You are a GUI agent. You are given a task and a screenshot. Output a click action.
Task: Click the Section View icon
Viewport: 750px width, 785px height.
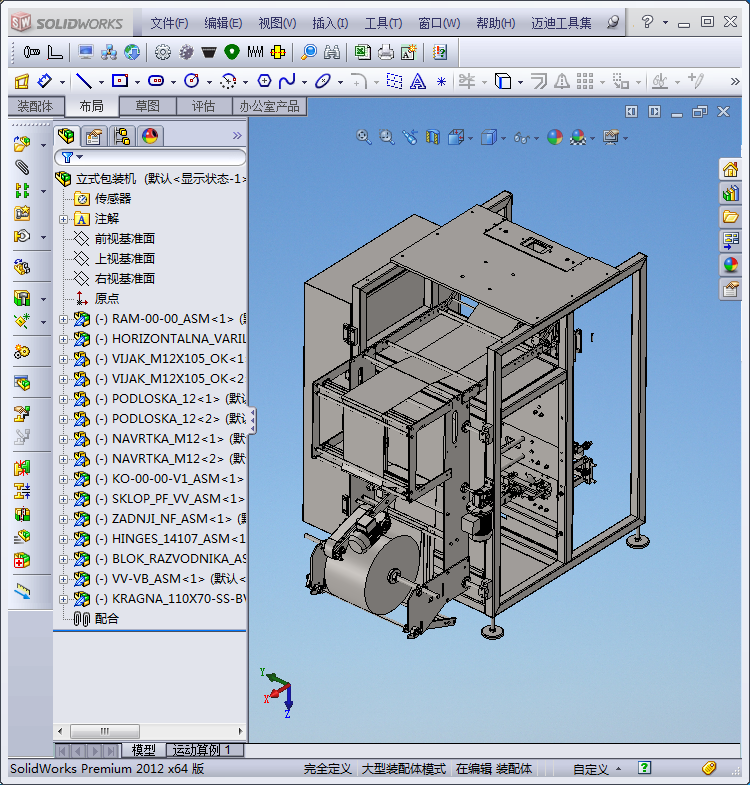point(432,137)
